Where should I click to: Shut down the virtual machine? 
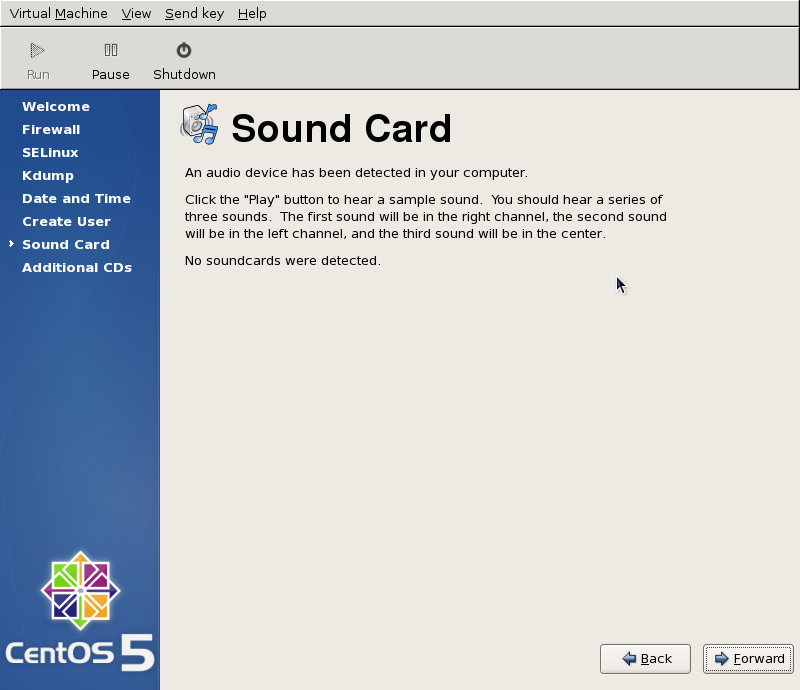(184, 61)
